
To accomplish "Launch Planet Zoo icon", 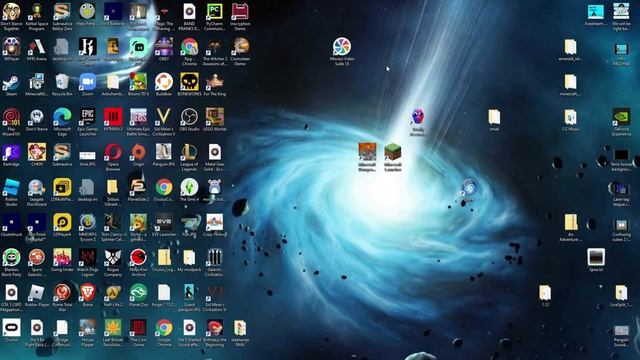I will coord(138,293).
